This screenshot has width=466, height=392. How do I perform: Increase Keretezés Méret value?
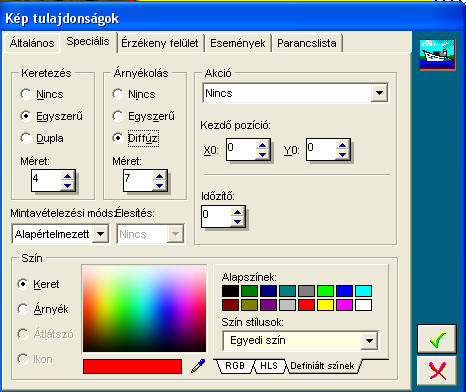click(x=68, y=176)
